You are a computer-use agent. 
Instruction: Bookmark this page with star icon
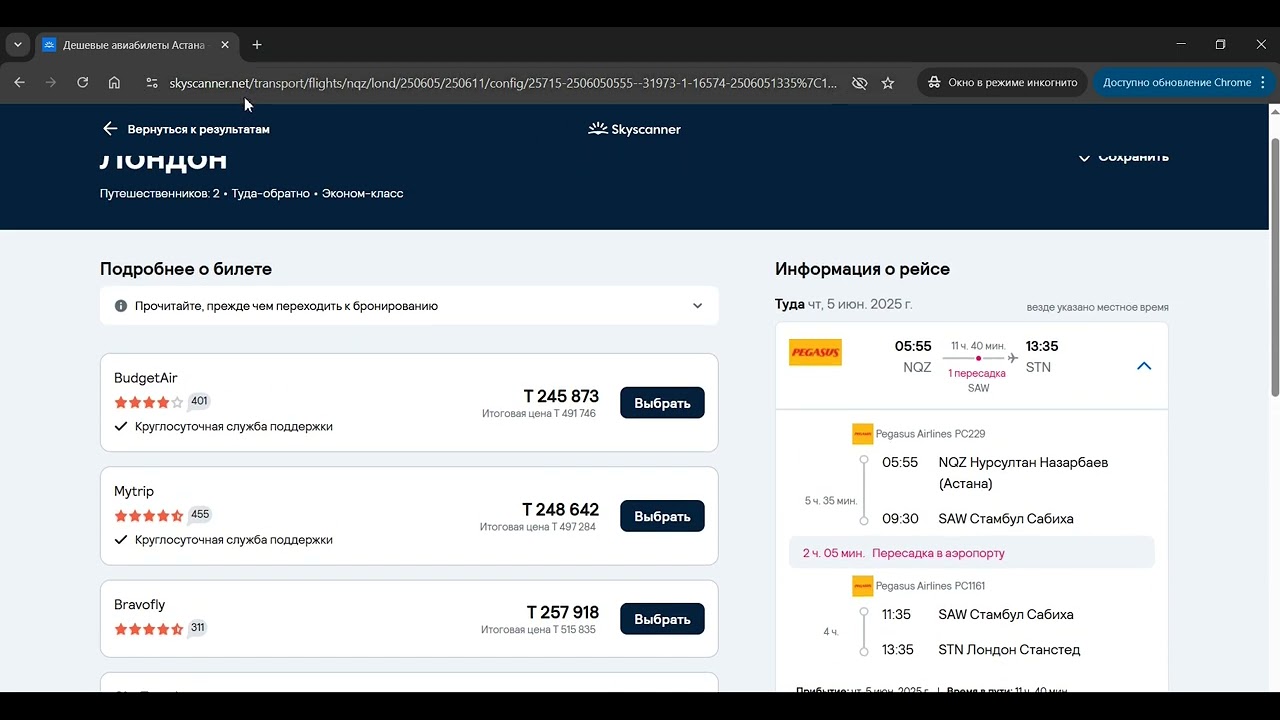pos(888,83)
